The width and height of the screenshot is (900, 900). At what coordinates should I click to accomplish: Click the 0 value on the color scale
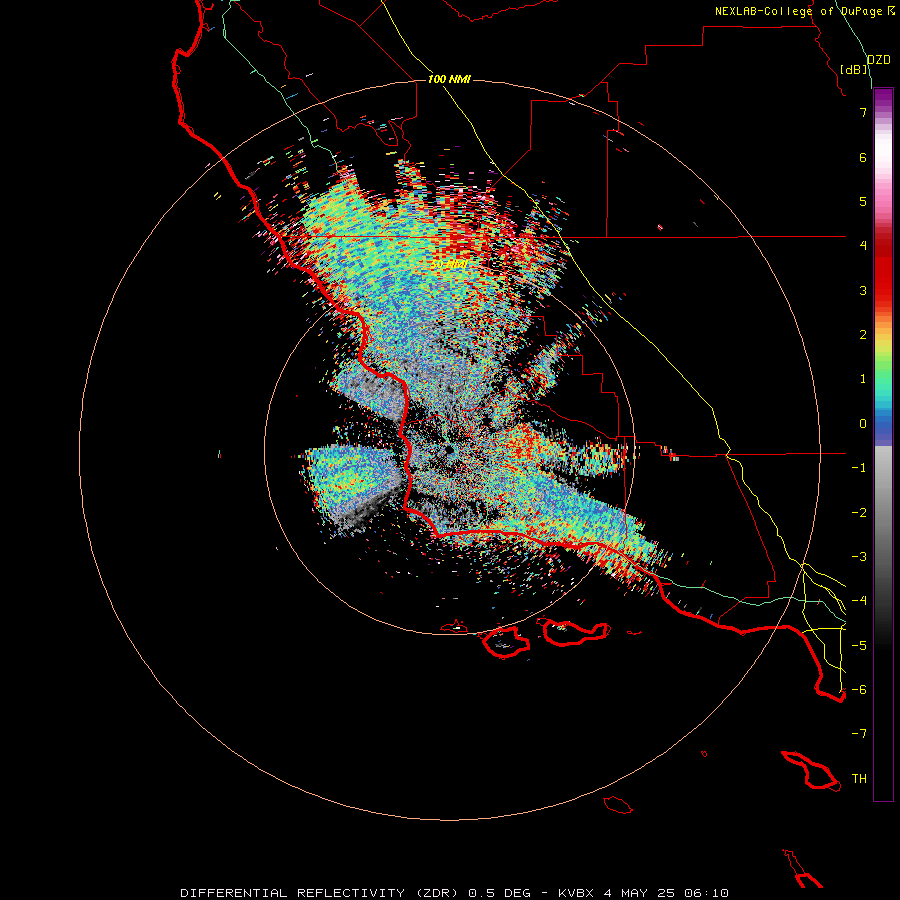tap(863, 424)
